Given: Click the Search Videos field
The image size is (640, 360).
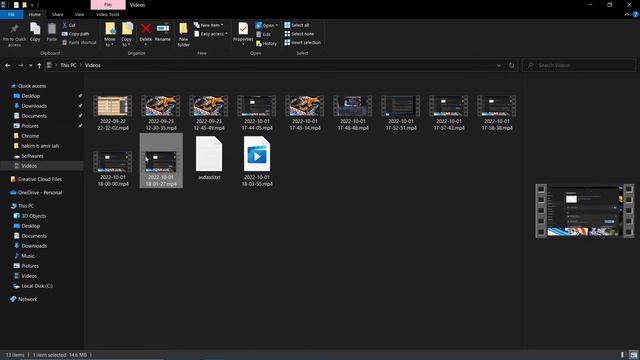Looking at the screenshot, I should pyautogui.click(x=579, y=65).
